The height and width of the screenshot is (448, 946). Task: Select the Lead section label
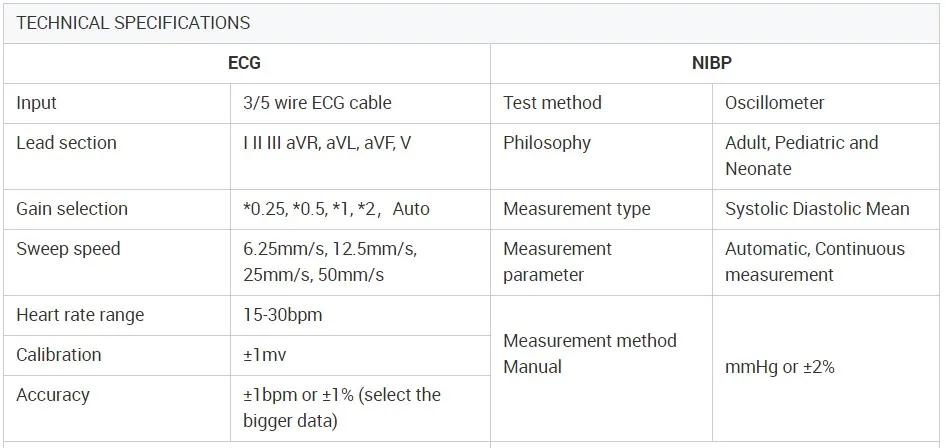66,143
